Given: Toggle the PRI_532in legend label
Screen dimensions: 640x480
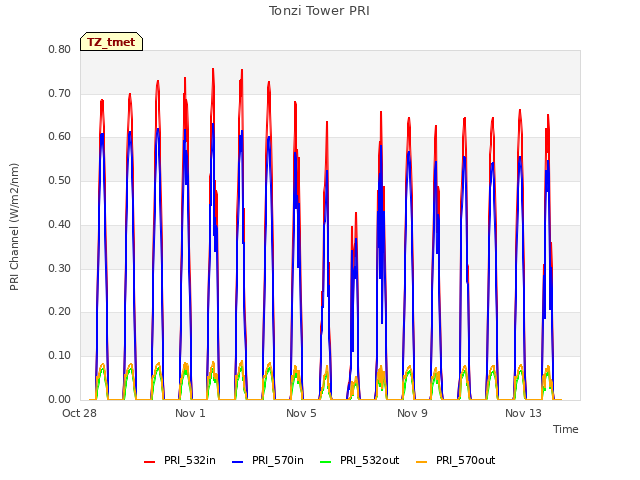Looking at the screenshot, I should pos(190,460).
